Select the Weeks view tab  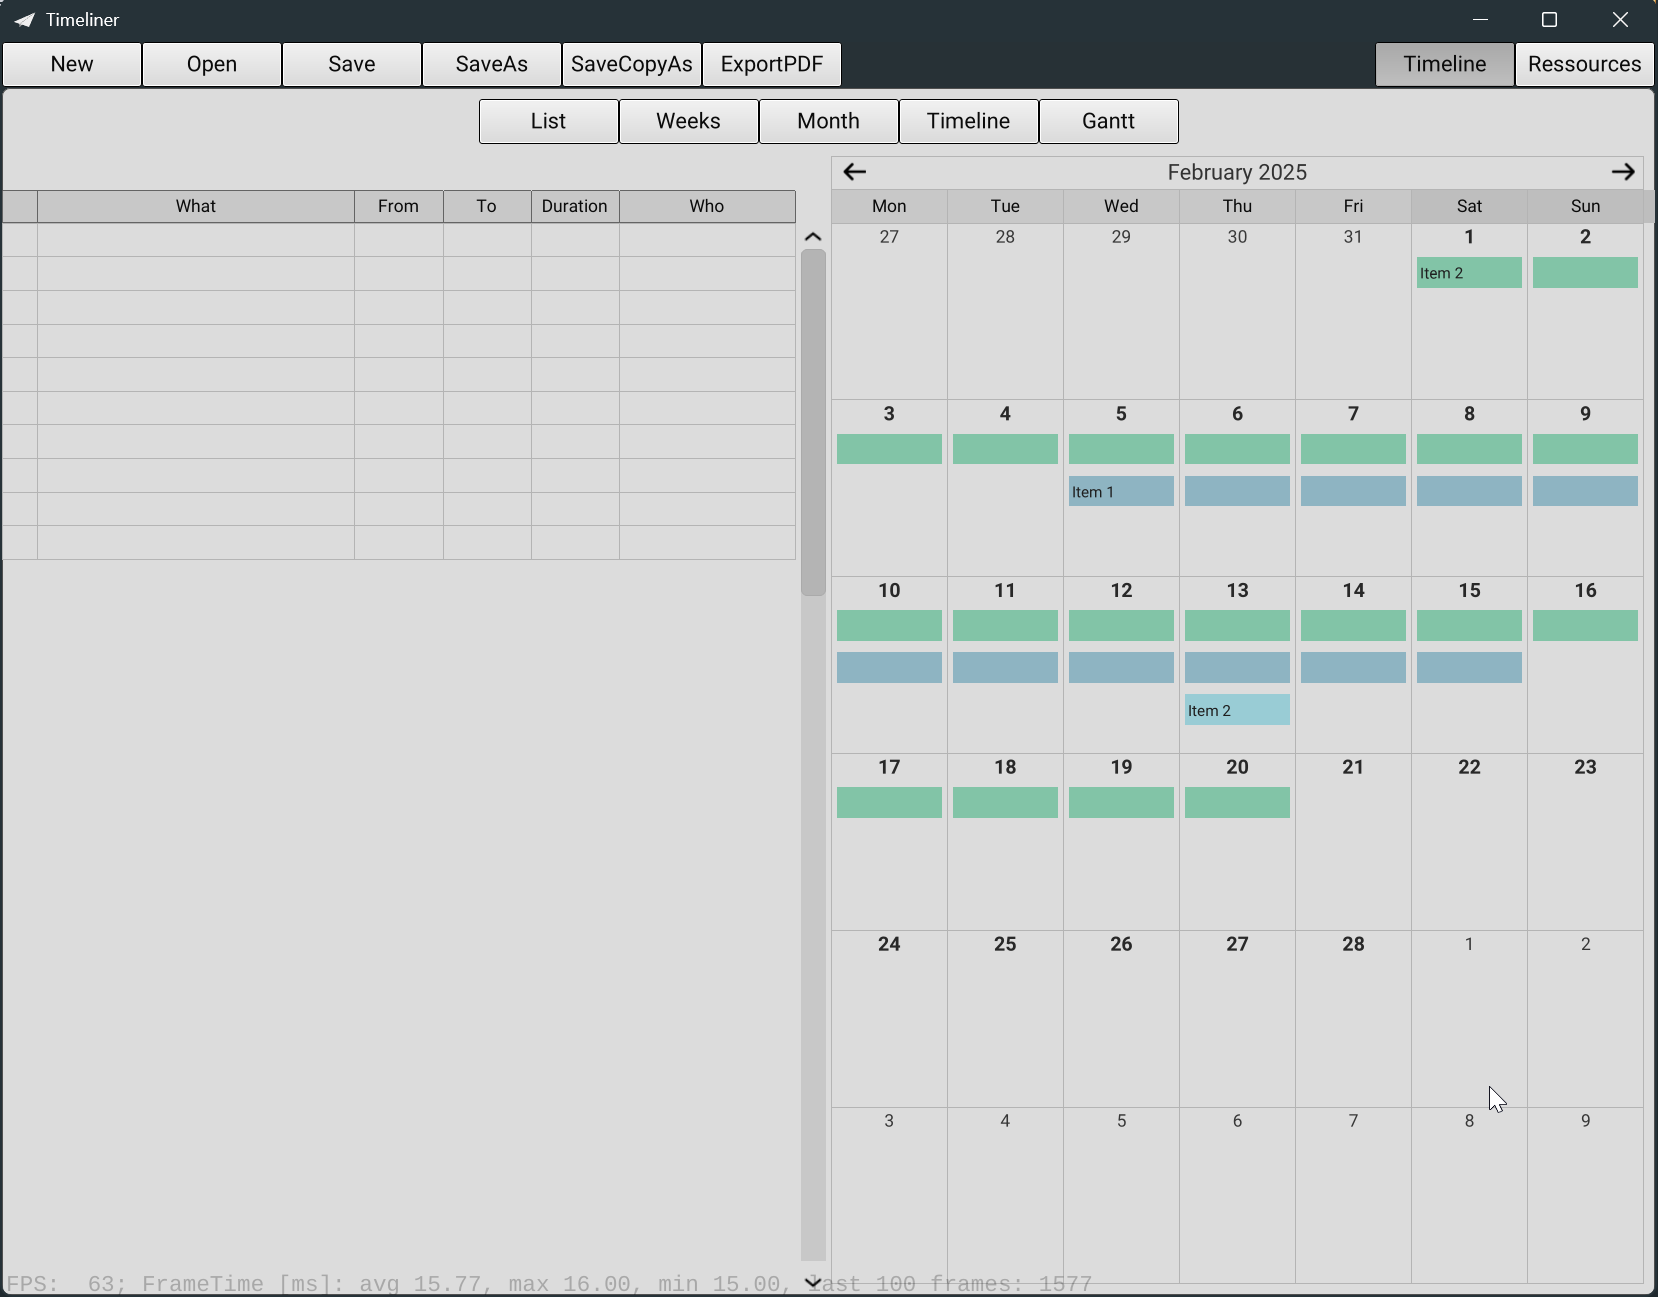(x=688, y=121)
